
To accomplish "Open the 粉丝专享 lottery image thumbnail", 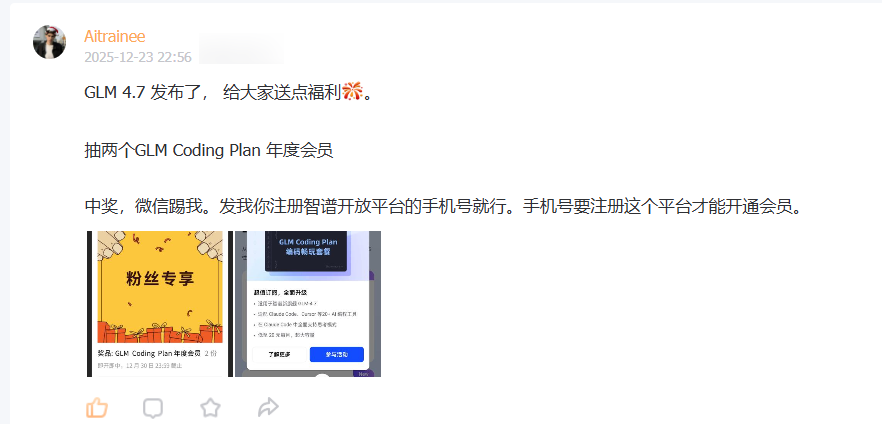I will [x=160, y=304].
